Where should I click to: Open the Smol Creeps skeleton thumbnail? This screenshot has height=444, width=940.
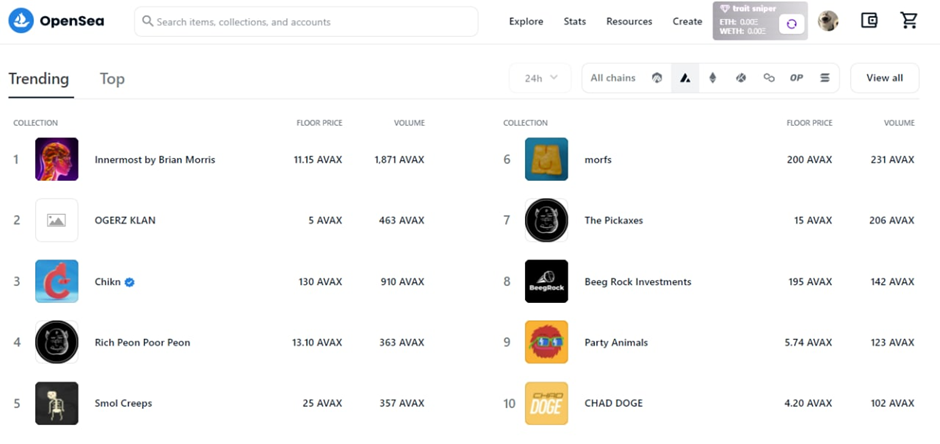(56, 403)
